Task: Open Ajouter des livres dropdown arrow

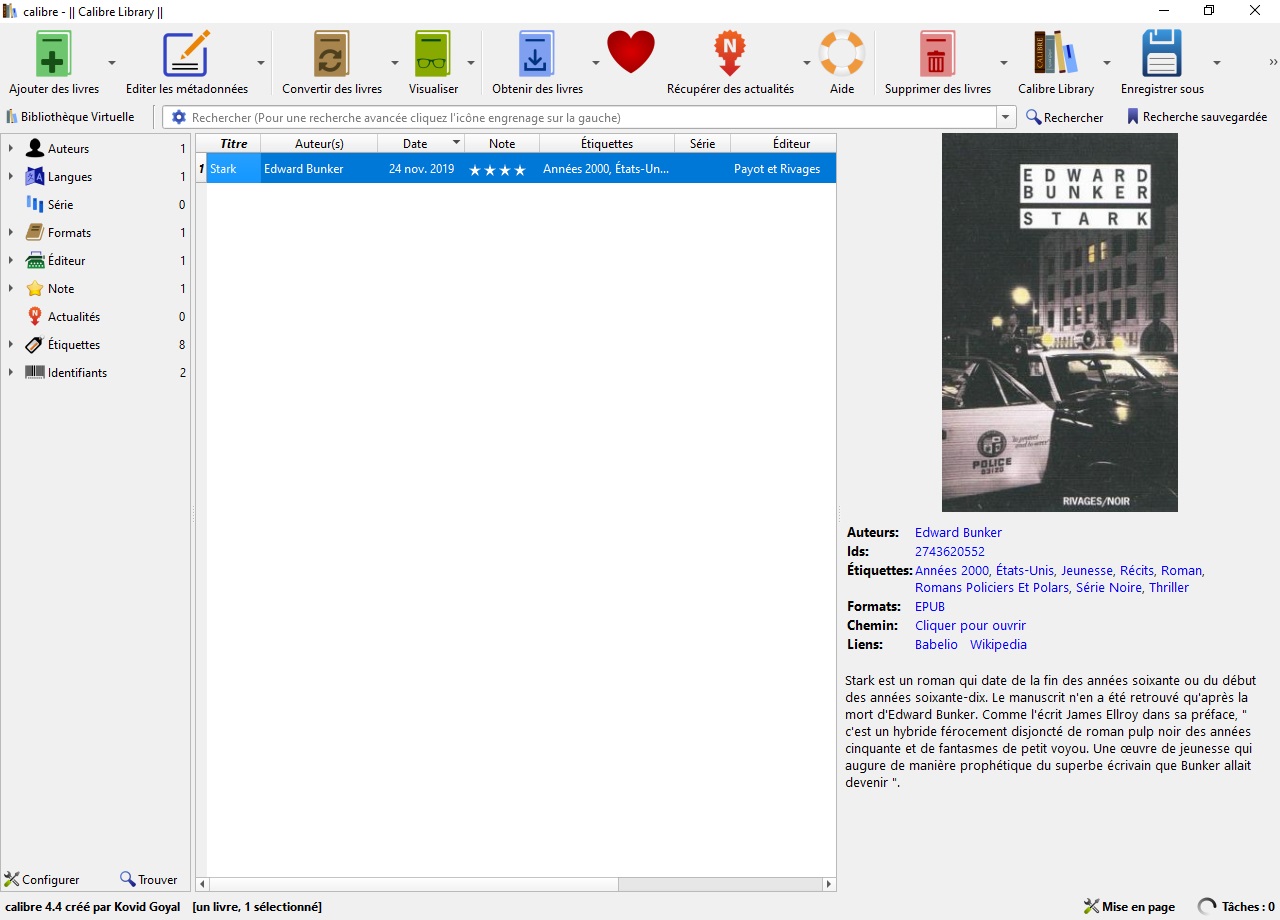Action: 112,62
